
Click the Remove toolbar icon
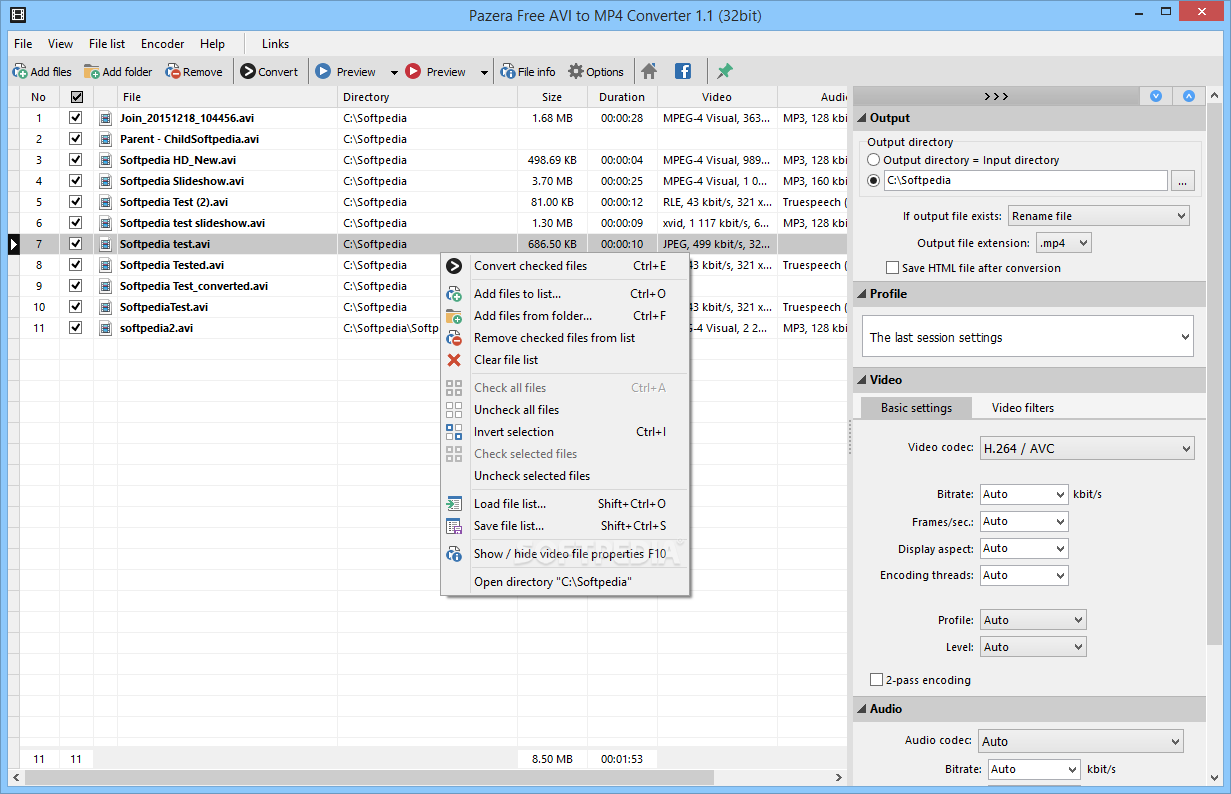pyautogui.click(x=173, y=72)
